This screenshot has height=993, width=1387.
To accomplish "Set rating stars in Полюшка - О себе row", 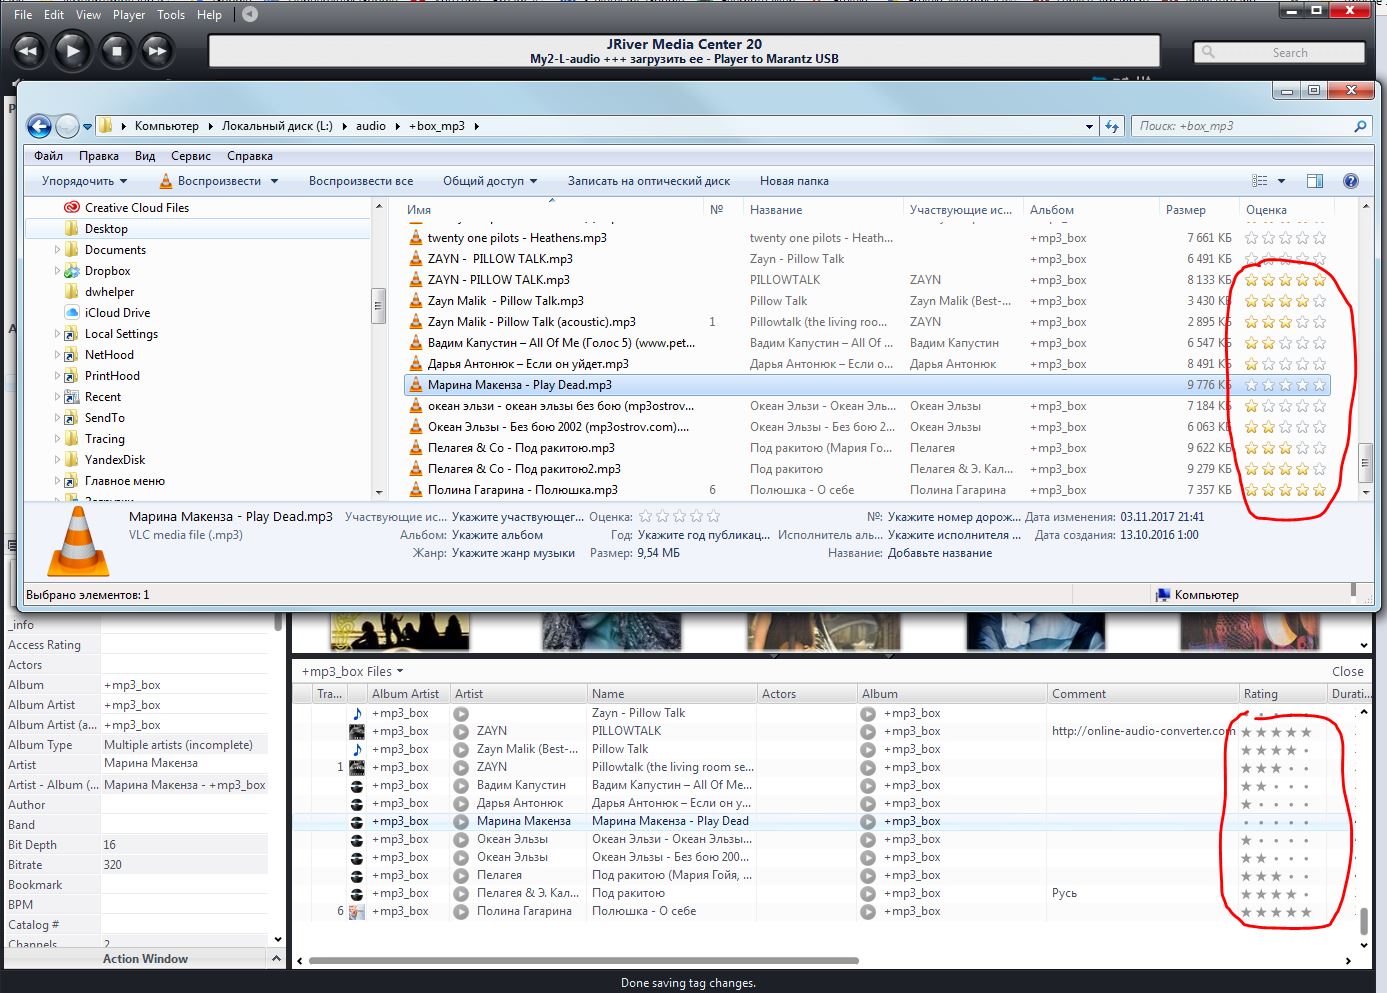I will 1276,911.
